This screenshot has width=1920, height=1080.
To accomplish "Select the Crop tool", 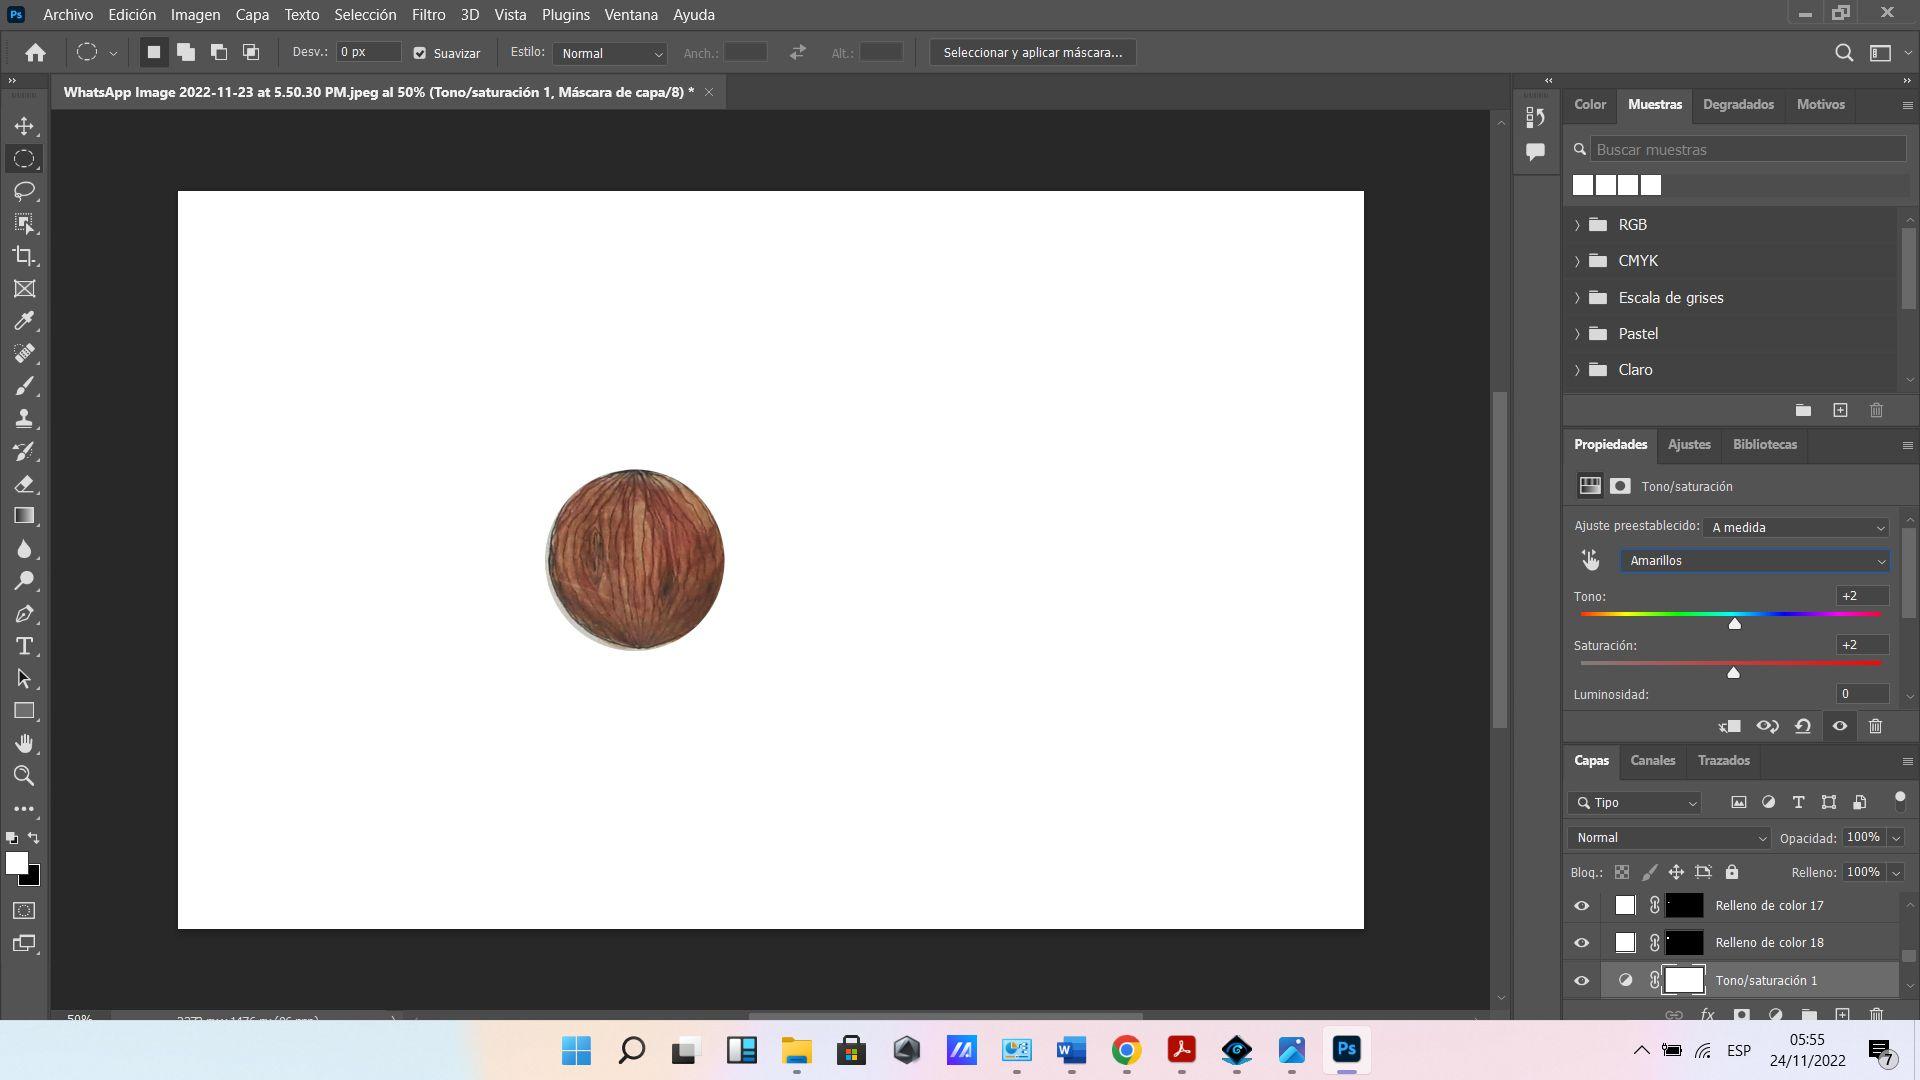I will (x=24, y=256).
